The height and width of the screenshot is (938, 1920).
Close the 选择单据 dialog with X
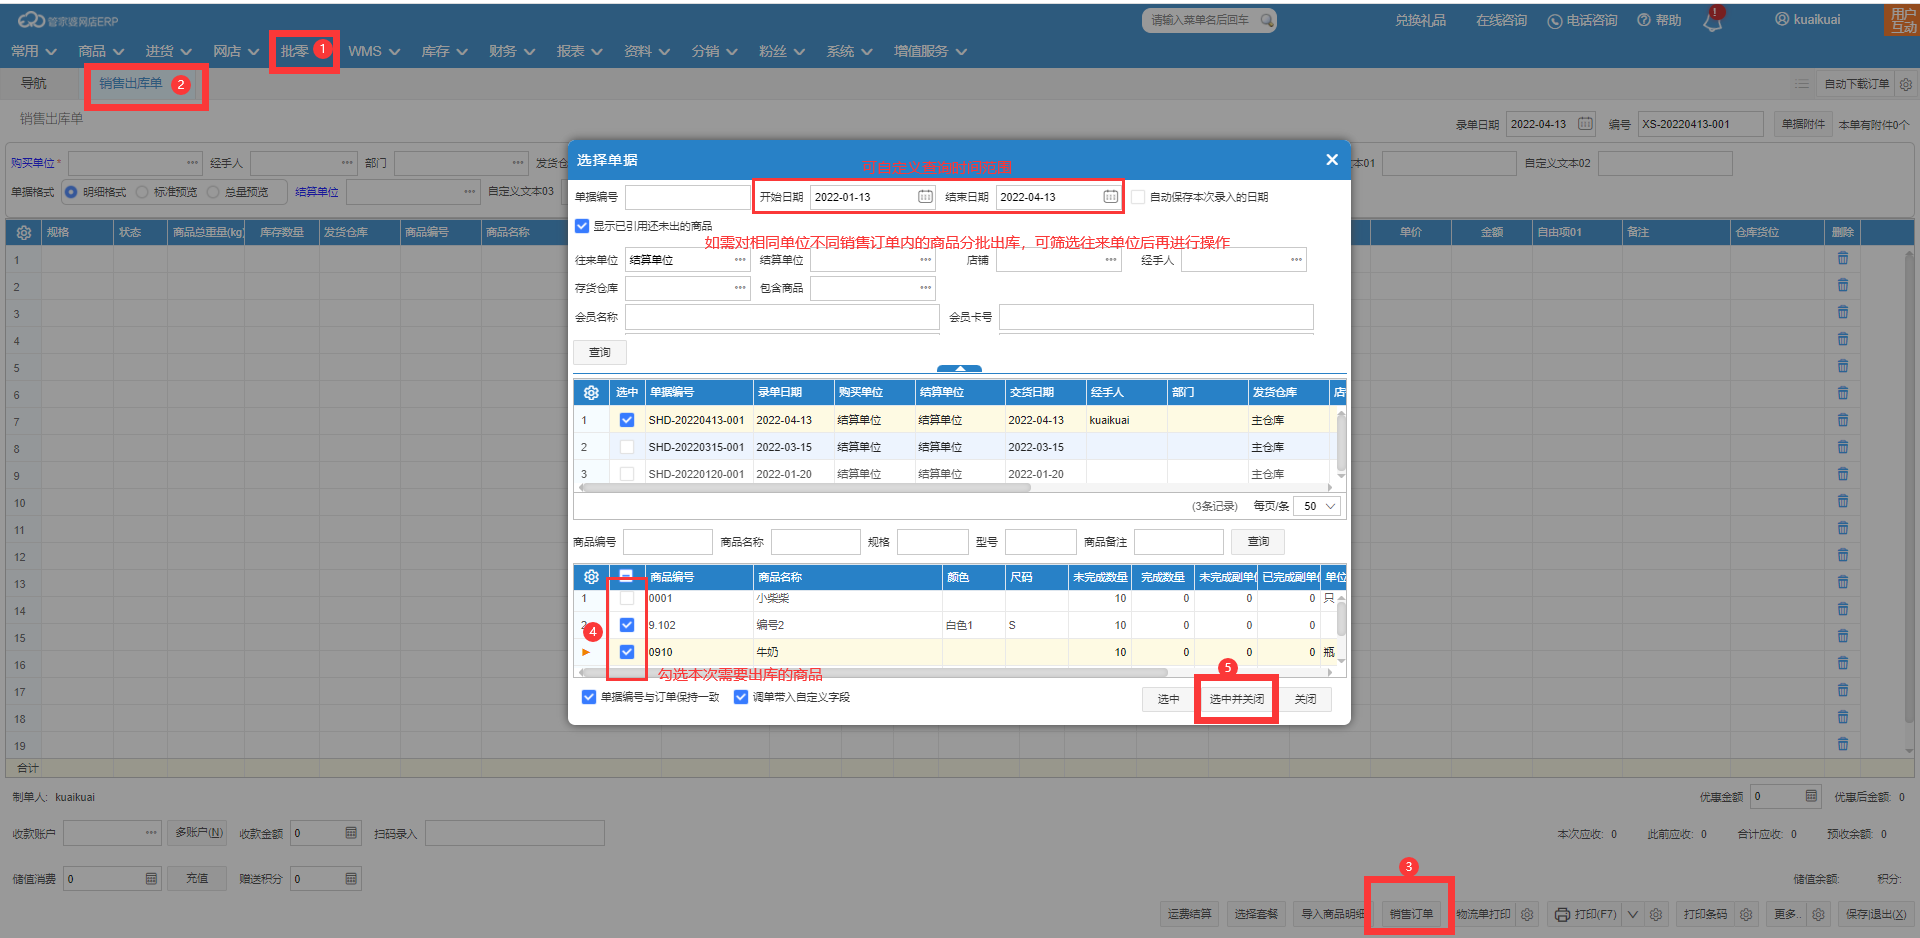pyautogui.click(x=1331, y=160)
